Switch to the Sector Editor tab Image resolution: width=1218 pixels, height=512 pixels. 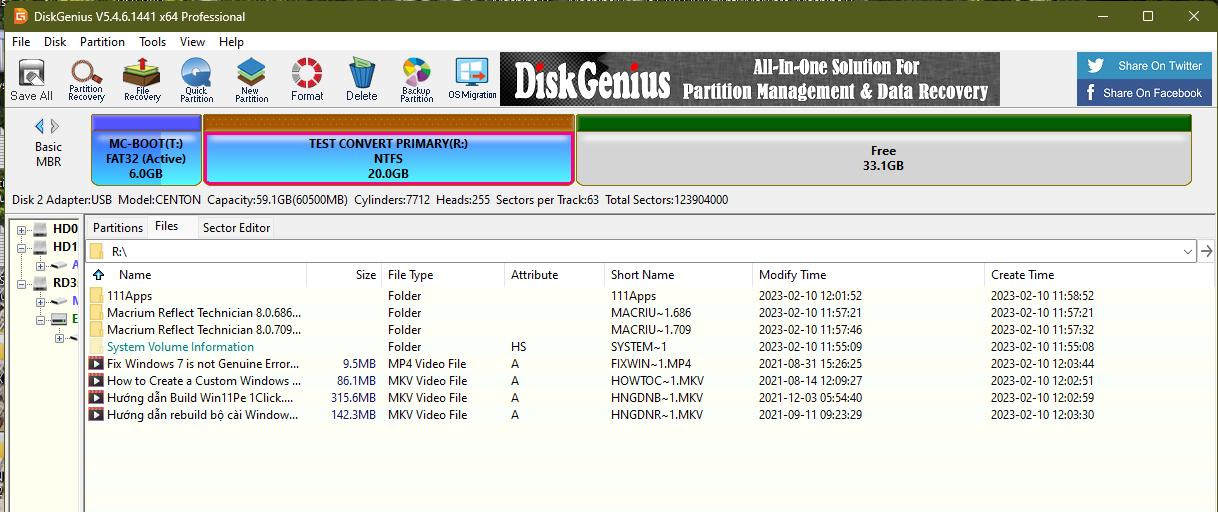tap(236, 228)
